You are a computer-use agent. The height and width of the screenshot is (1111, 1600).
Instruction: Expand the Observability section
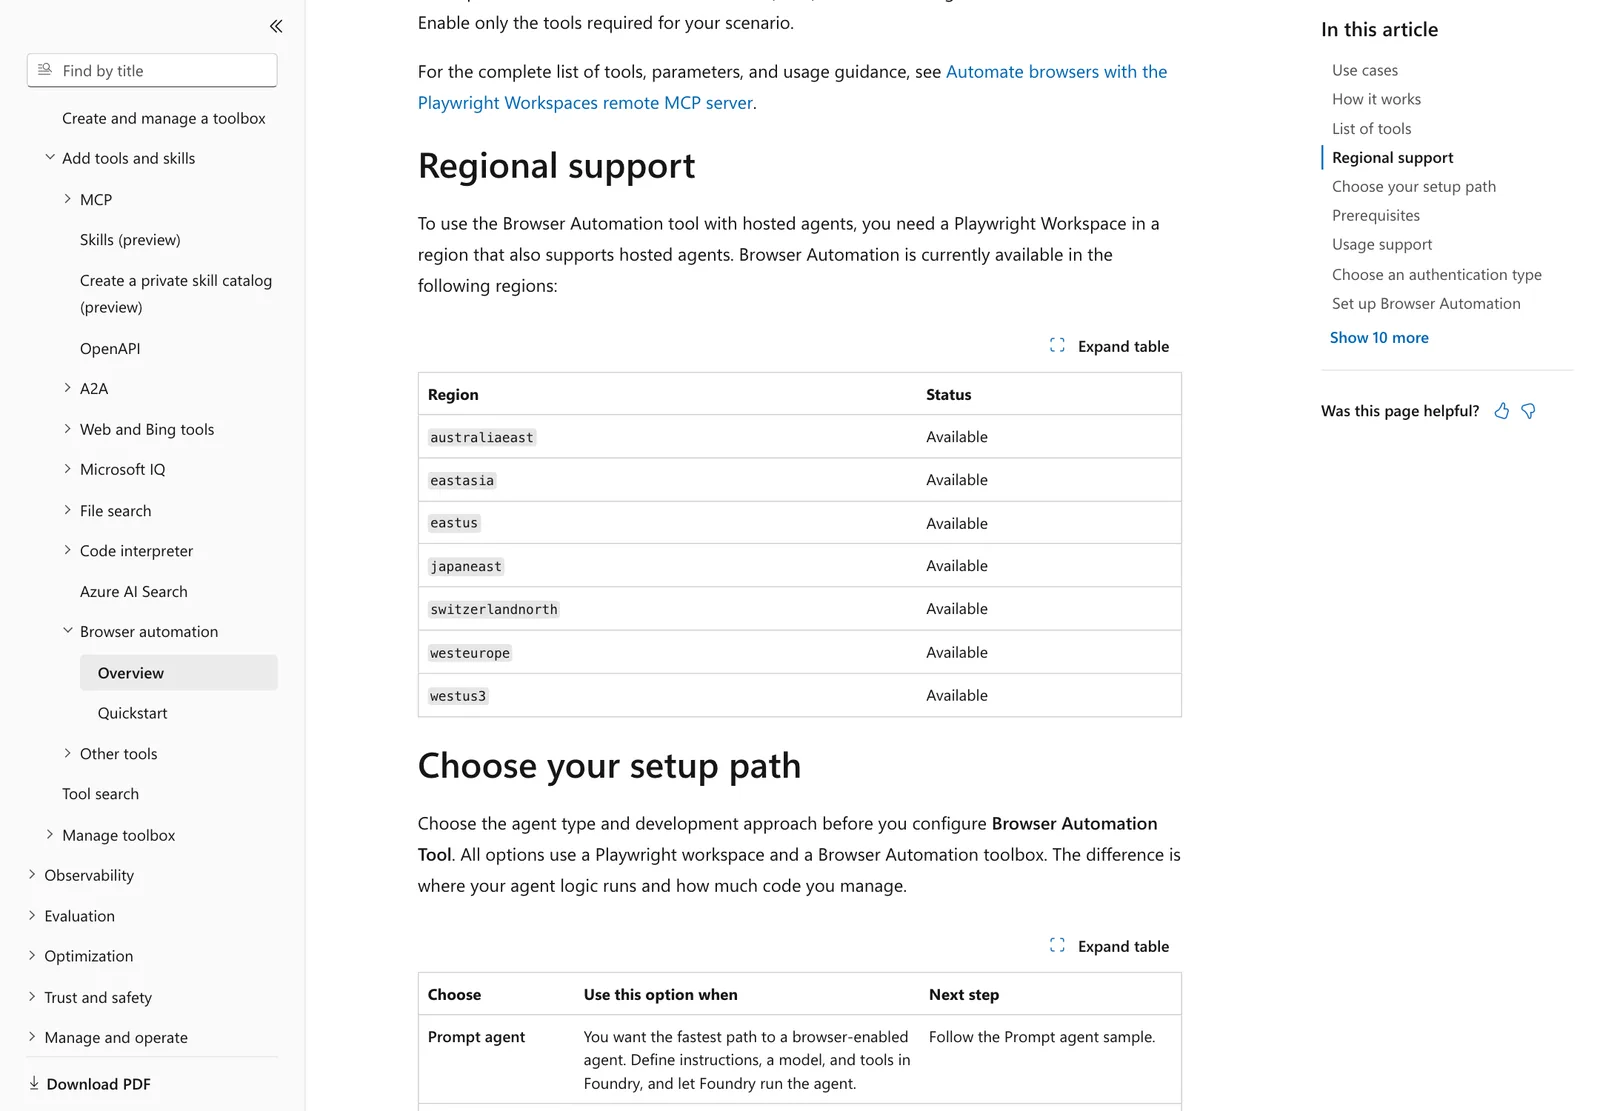(32, 874)
